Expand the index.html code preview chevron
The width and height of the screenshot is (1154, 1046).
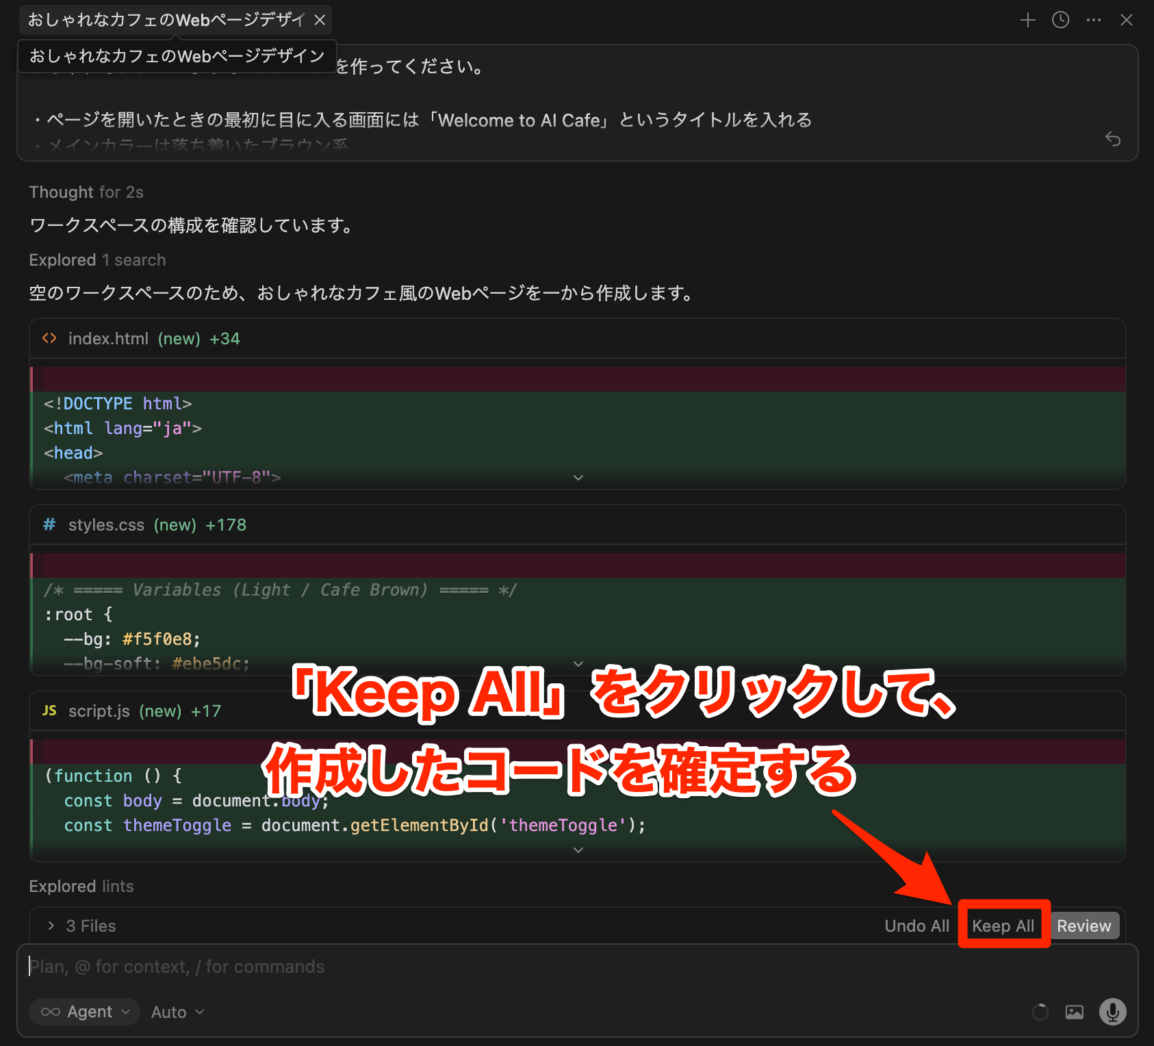pos(578,477)
